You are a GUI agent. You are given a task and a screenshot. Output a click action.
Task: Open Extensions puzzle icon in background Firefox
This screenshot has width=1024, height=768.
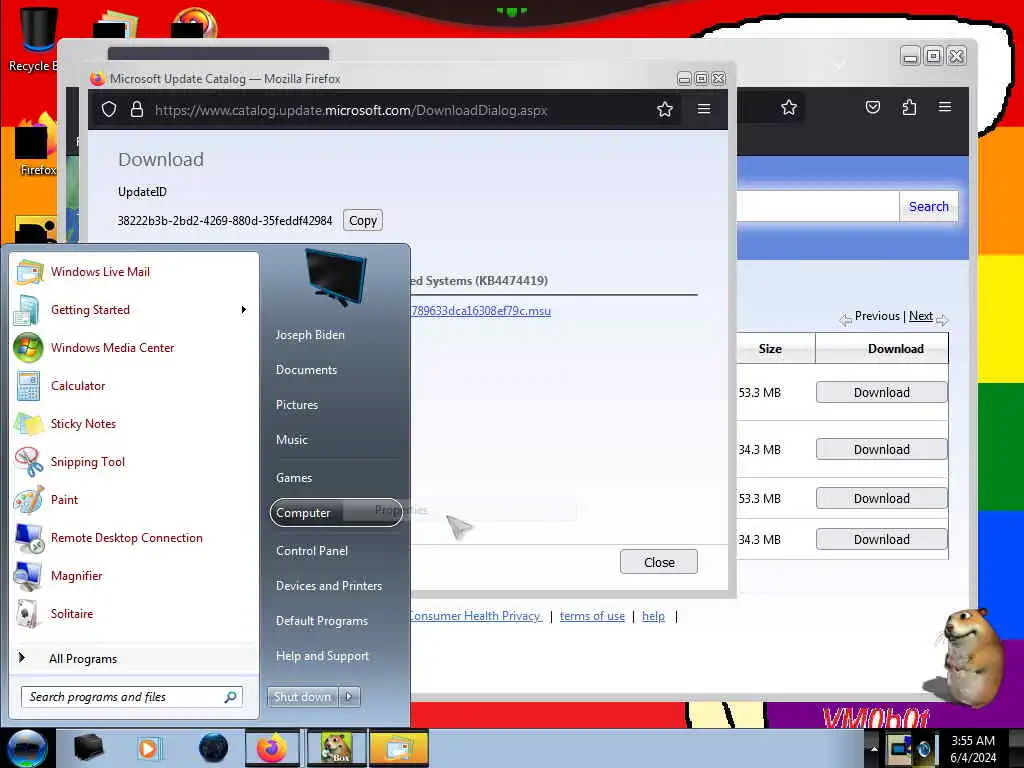[909, 107]
